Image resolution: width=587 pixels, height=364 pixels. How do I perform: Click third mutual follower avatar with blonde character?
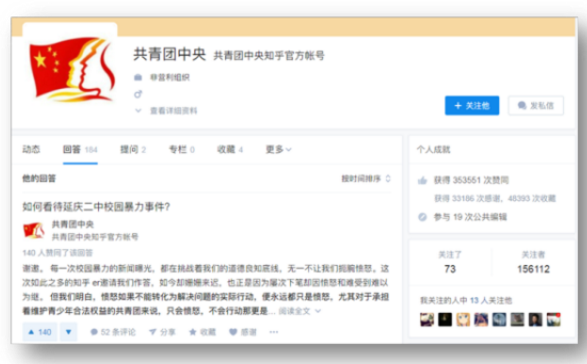463,319
